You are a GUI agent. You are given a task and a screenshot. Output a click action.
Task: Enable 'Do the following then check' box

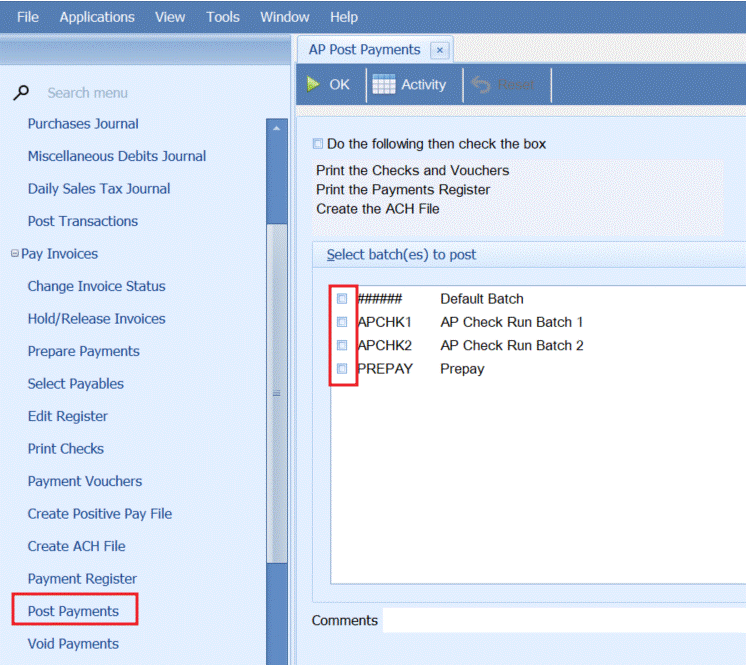(x=318, y=144)
